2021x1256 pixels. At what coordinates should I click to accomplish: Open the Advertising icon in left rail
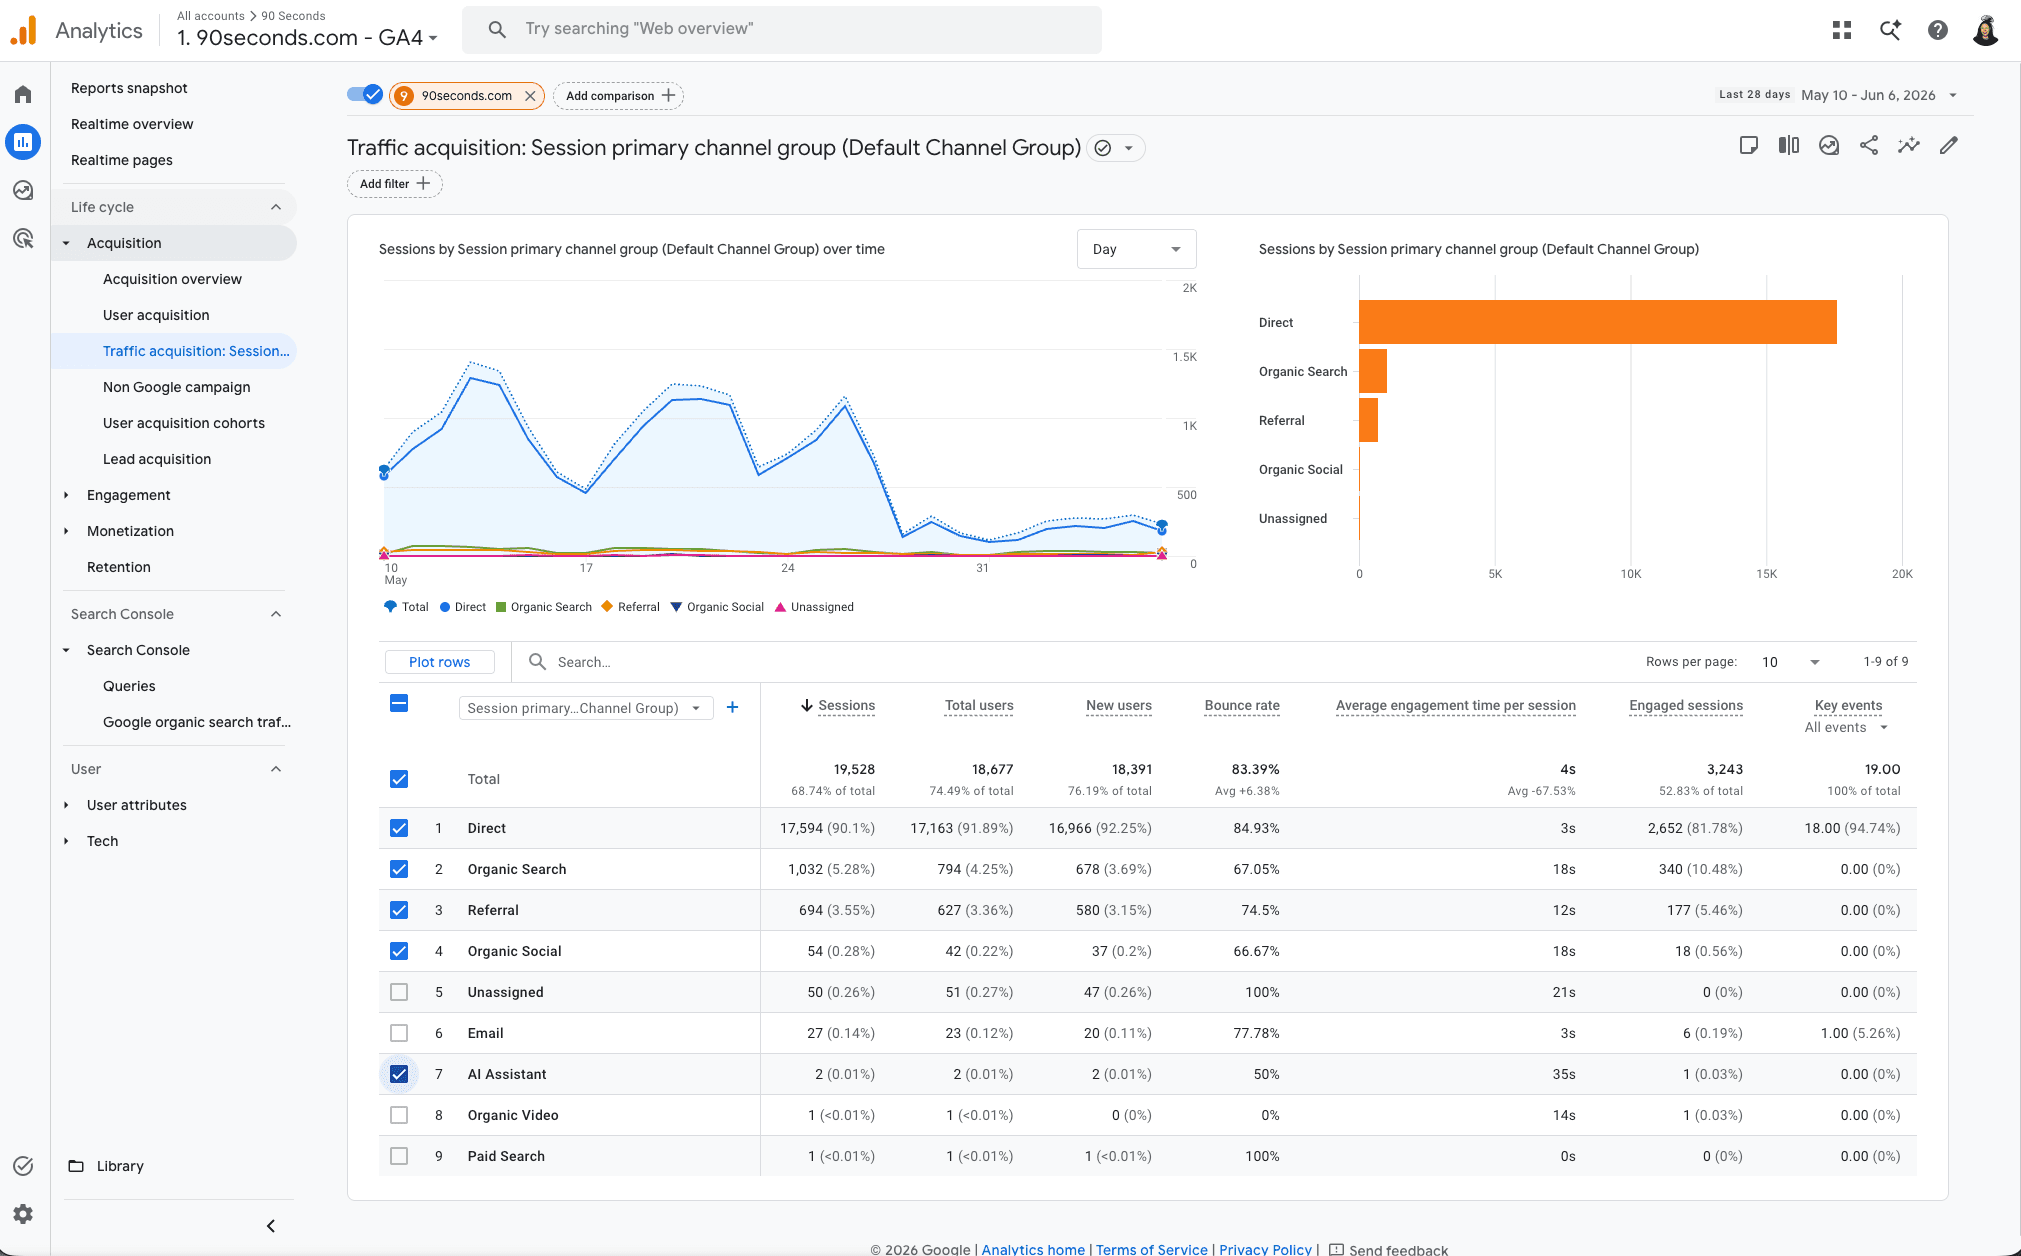[23, 238]
